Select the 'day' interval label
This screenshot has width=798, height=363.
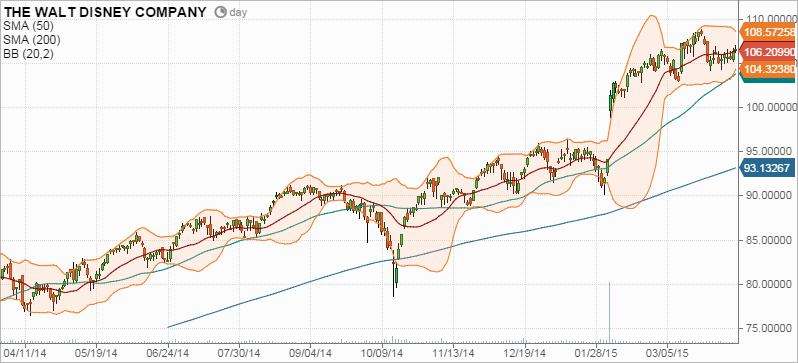click(x=238, y=13)
